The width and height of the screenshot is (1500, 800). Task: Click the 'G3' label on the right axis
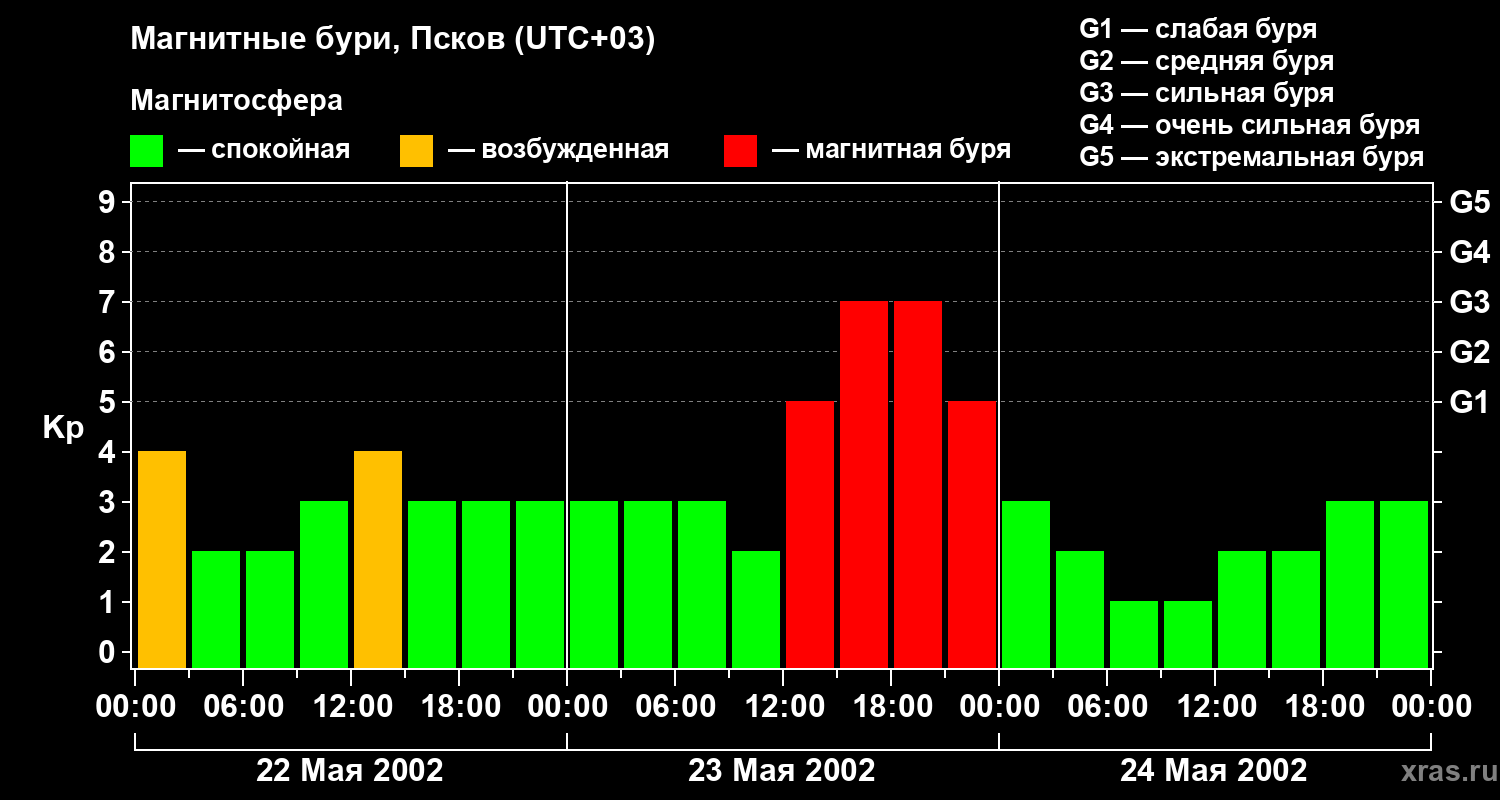(1469, 302)
